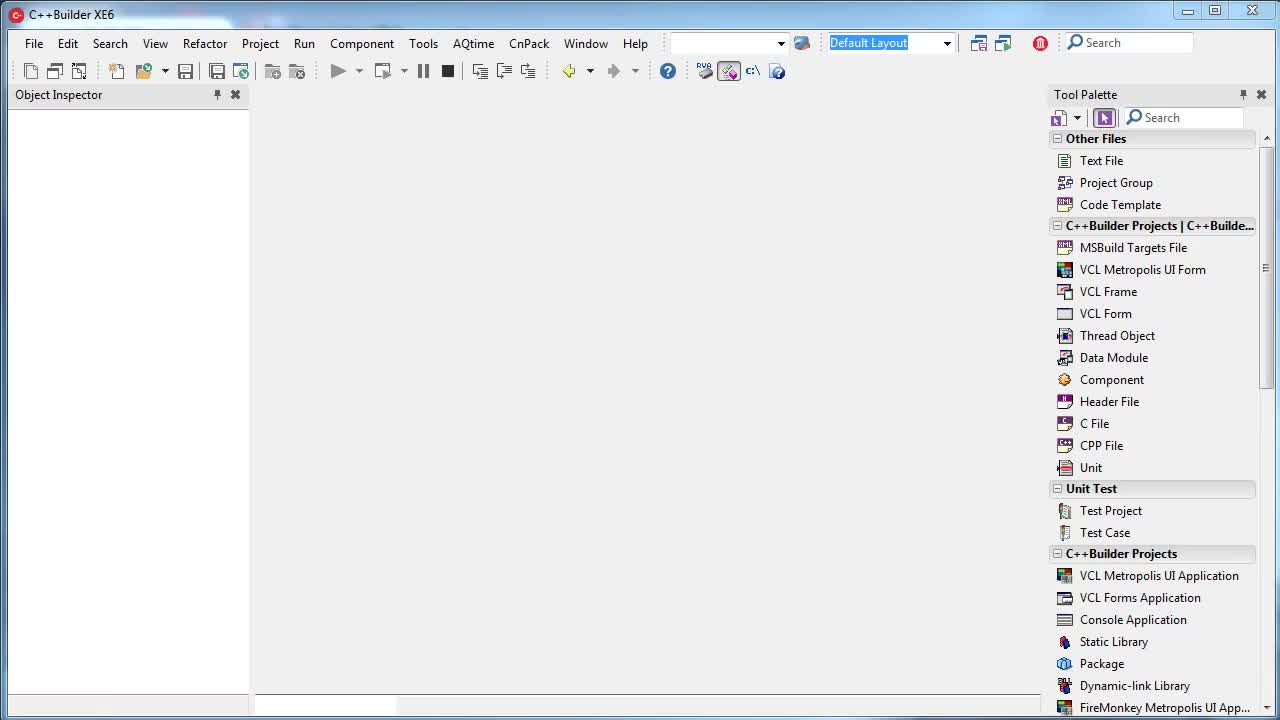Click the Set debug desktop icon
Screen dimensions: 1280x720
[x=1003, y=43]
